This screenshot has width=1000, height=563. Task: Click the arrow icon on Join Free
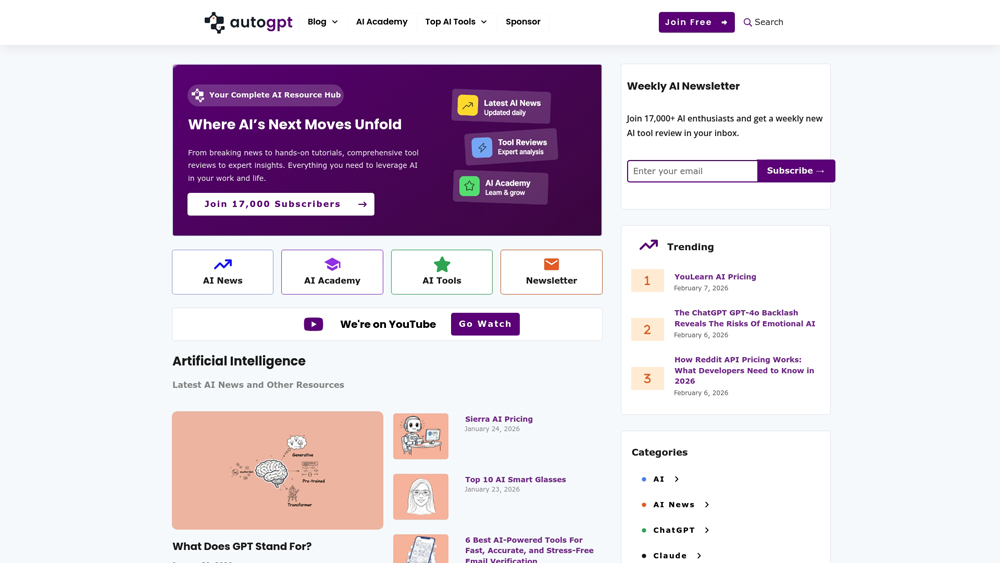(724, 22)
